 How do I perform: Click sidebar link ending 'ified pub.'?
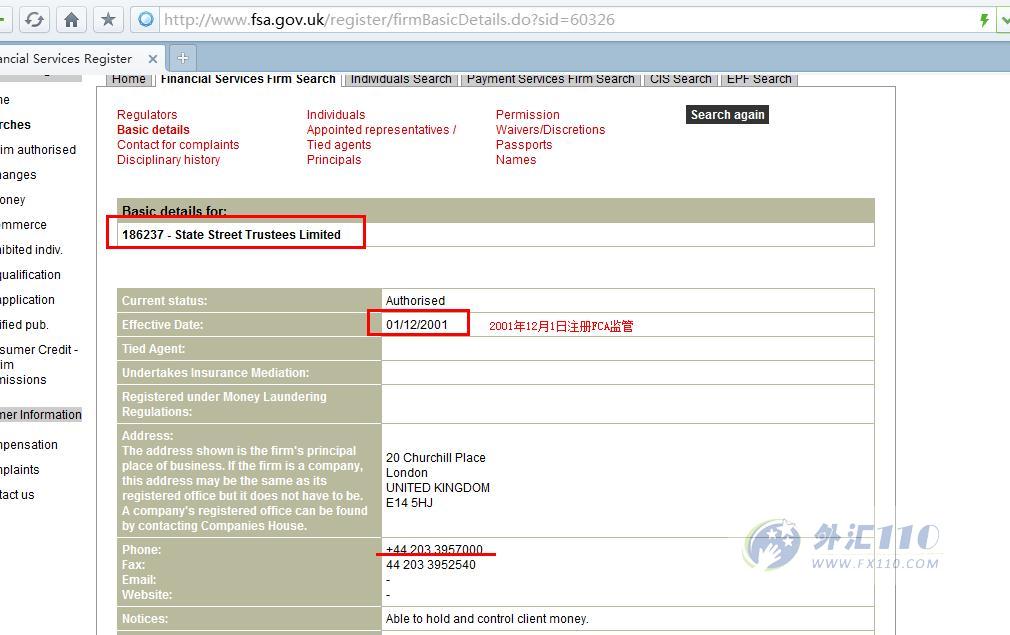coord(24,325)
